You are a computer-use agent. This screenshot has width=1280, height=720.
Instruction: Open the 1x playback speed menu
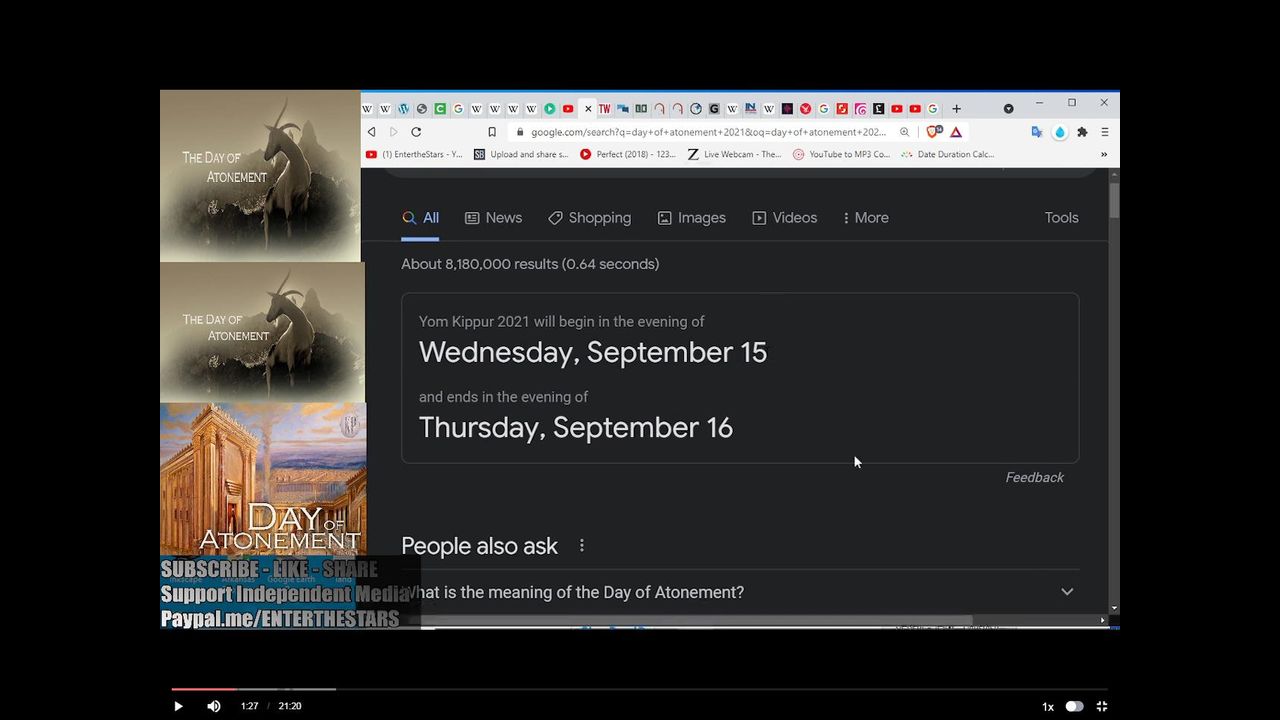point(1048,706)
